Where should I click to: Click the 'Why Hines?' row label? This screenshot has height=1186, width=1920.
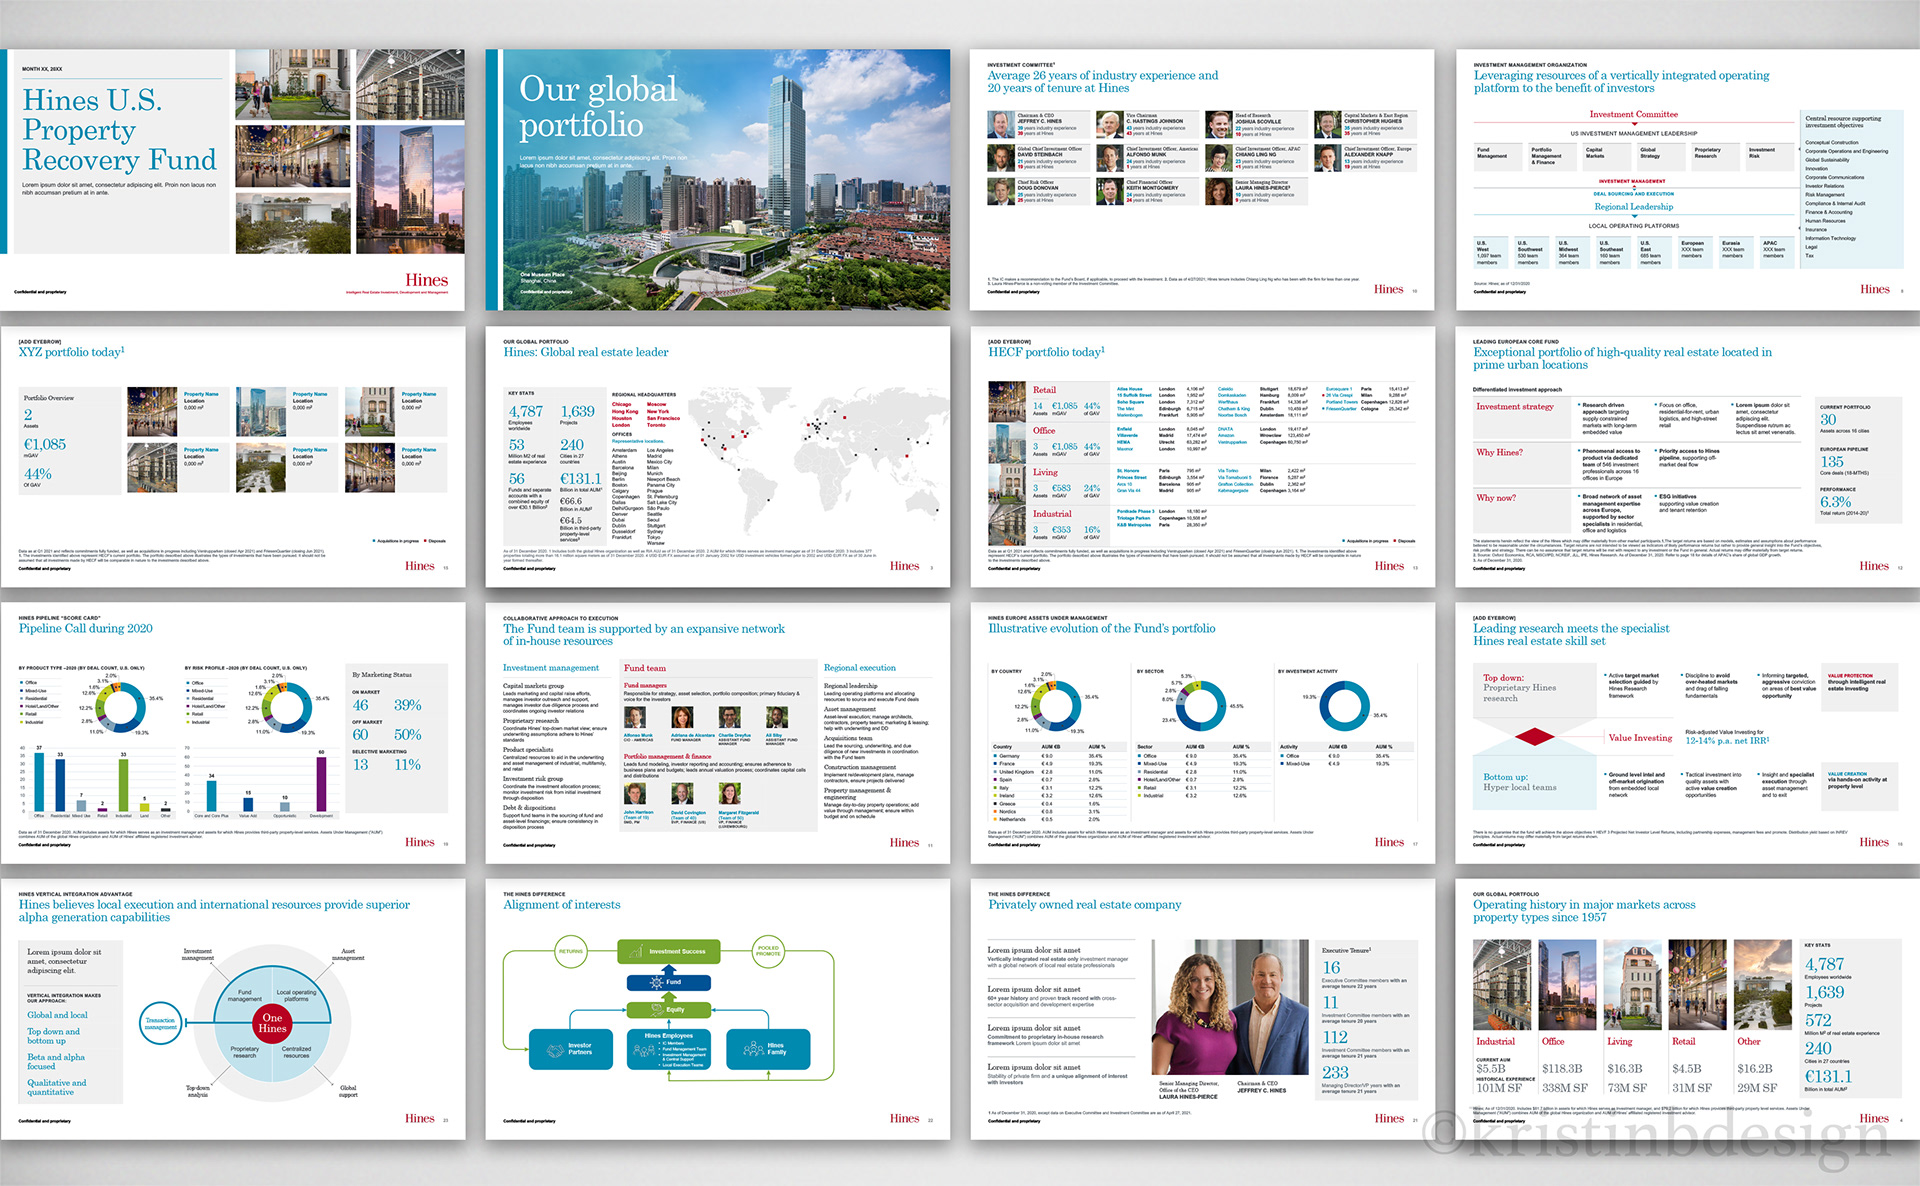(x=1499, y=452)
